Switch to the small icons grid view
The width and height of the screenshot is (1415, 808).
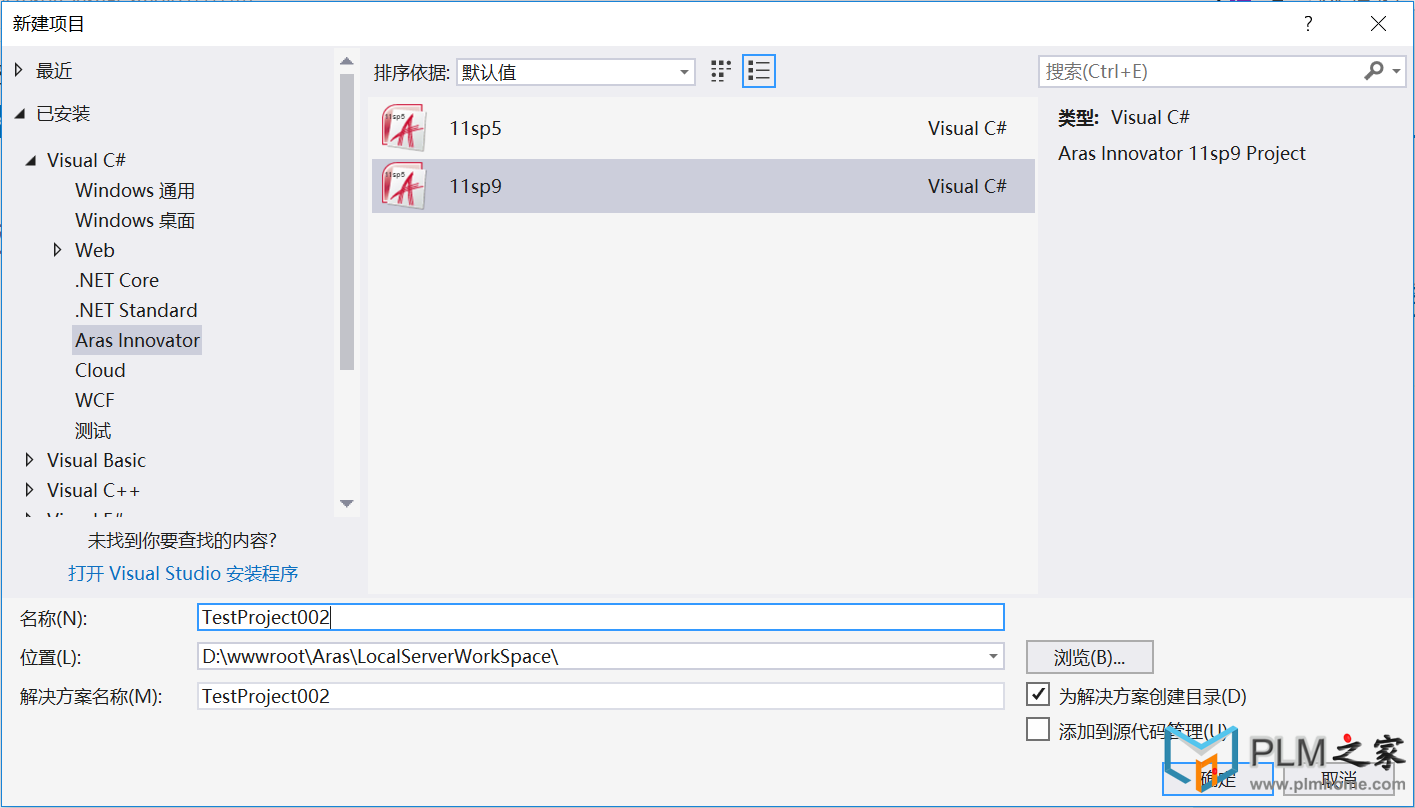click(x=721, y=71)
